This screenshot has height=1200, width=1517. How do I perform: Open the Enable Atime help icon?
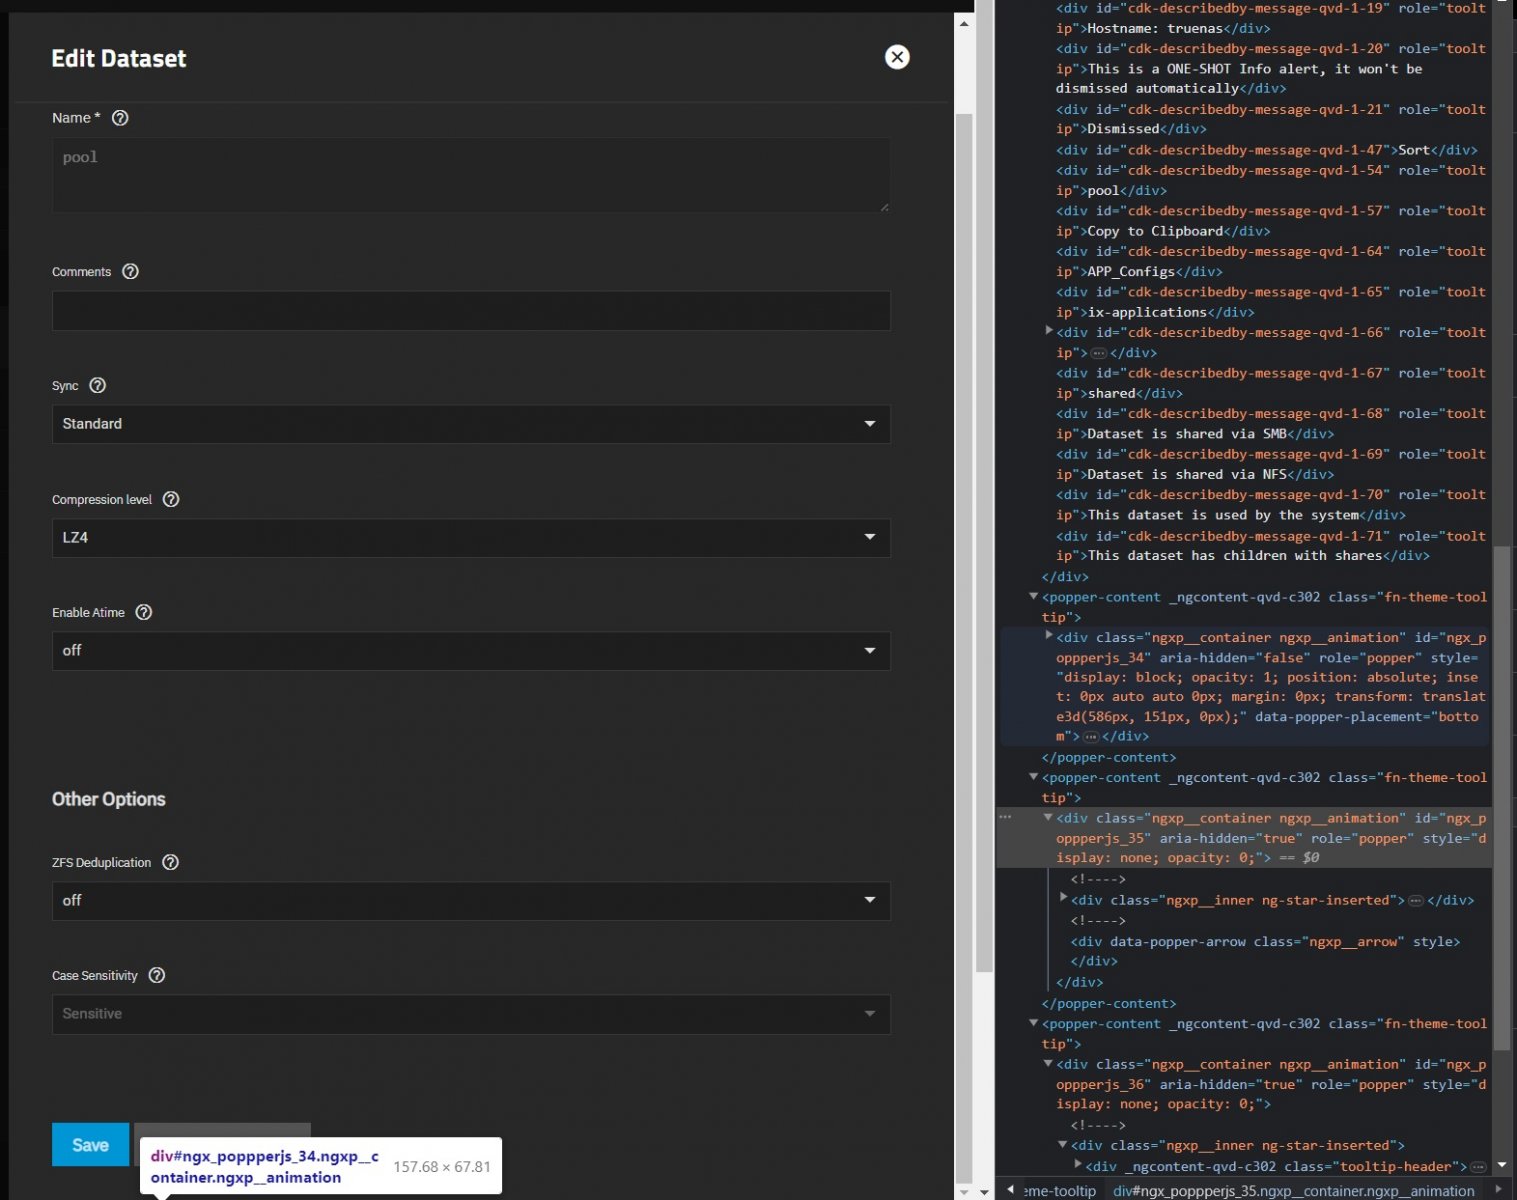[144, 612]
